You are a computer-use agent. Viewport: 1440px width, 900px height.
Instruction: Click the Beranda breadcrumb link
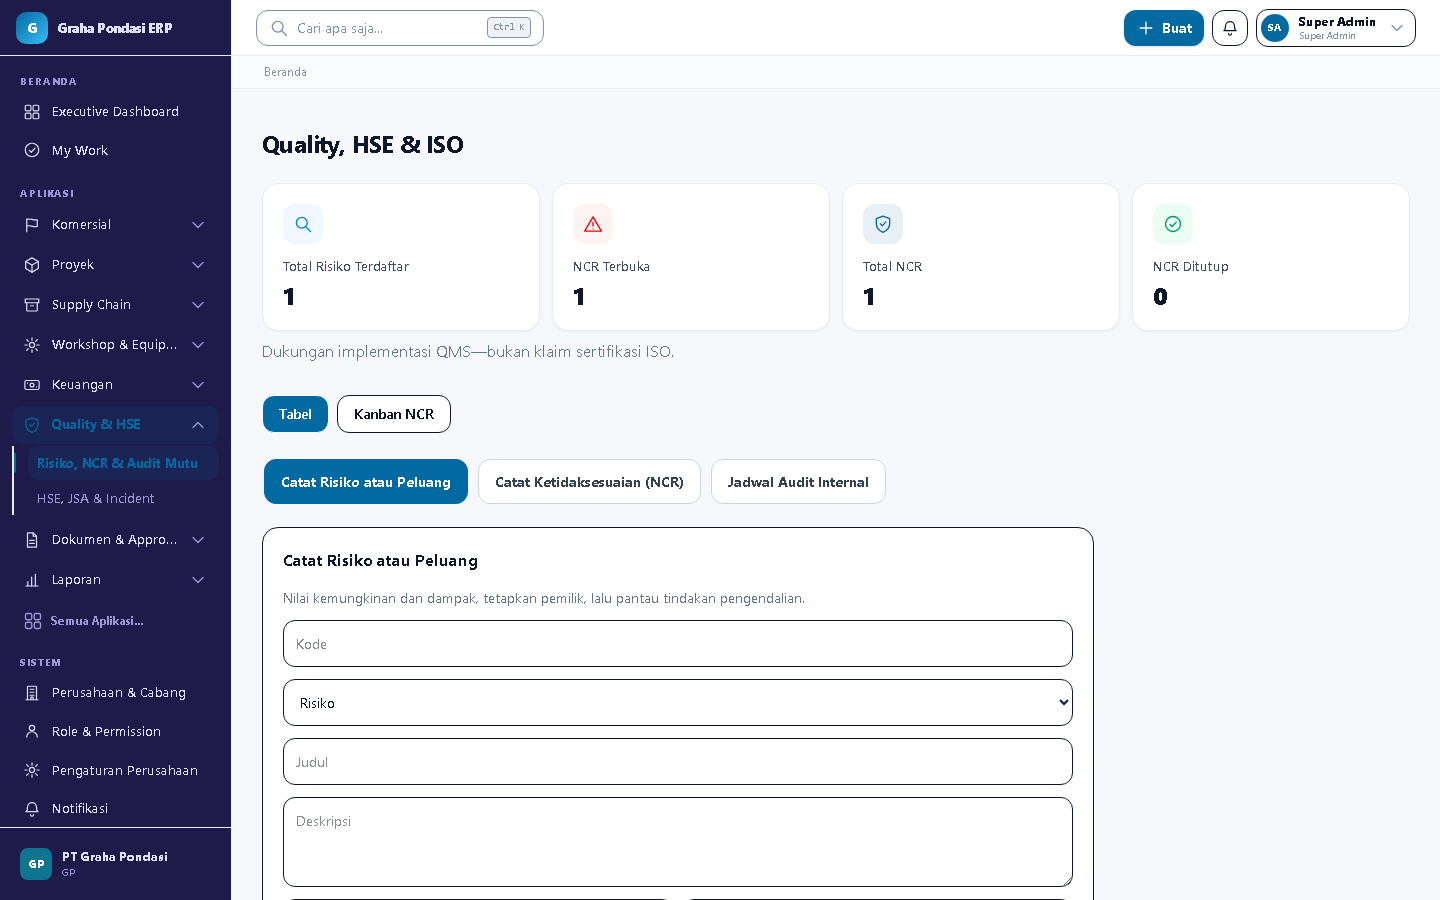(285, 72)
